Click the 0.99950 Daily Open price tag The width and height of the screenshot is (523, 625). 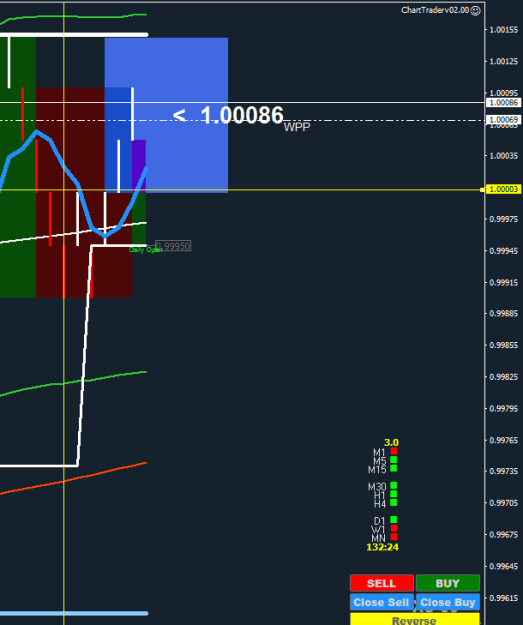[x=173, y=246]
